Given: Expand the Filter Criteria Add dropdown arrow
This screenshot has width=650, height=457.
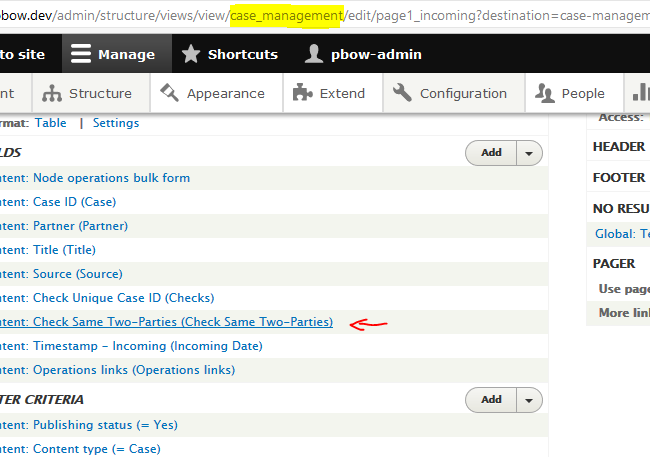Looking at the screenshot, I should 529,400.
